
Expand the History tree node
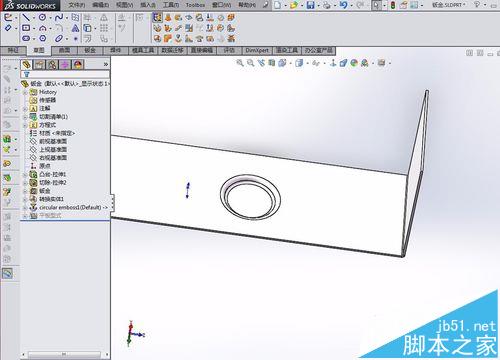click(x=25, y=92)
